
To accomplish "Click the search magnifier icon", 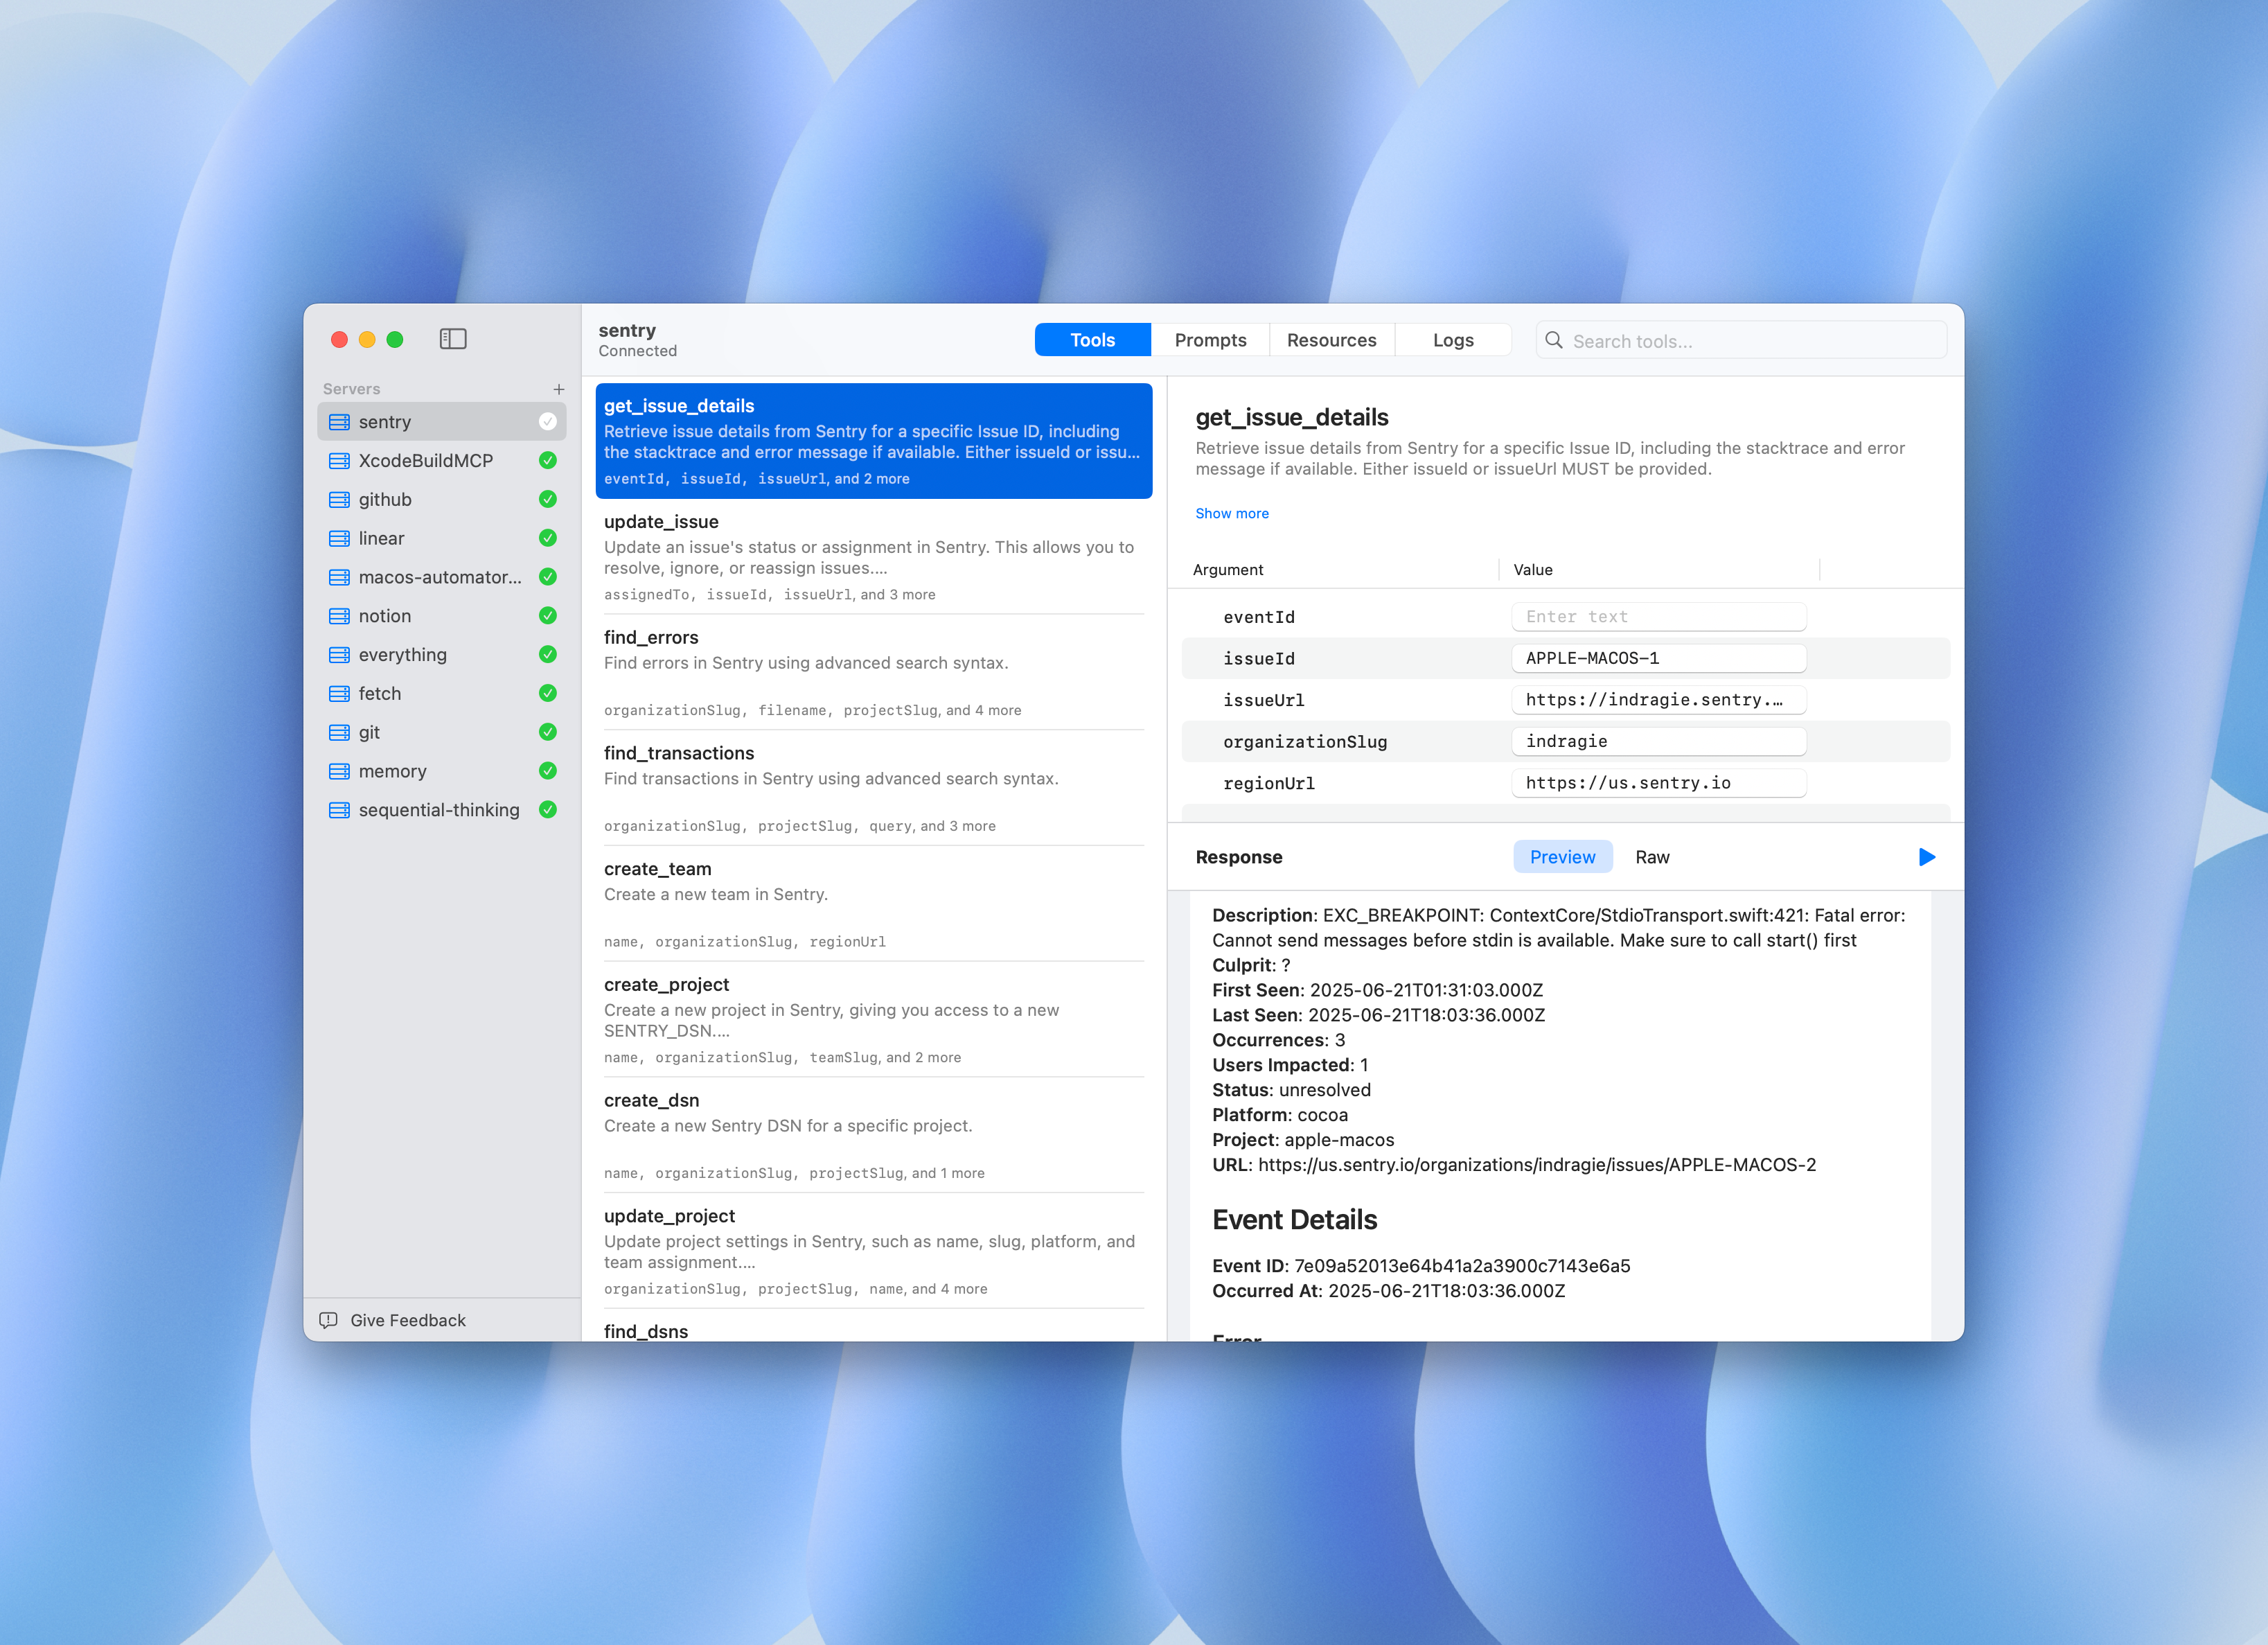I will pos(1554,340).
